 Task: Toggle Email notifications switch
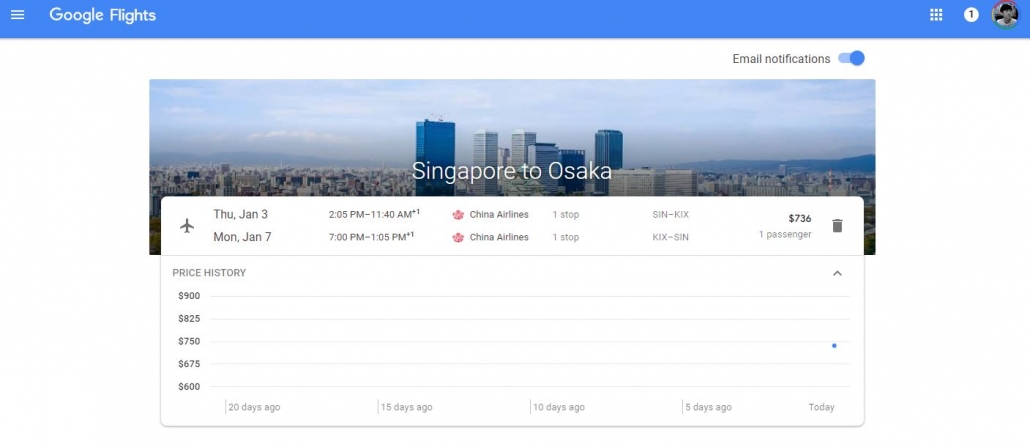[x=851, y=59]
